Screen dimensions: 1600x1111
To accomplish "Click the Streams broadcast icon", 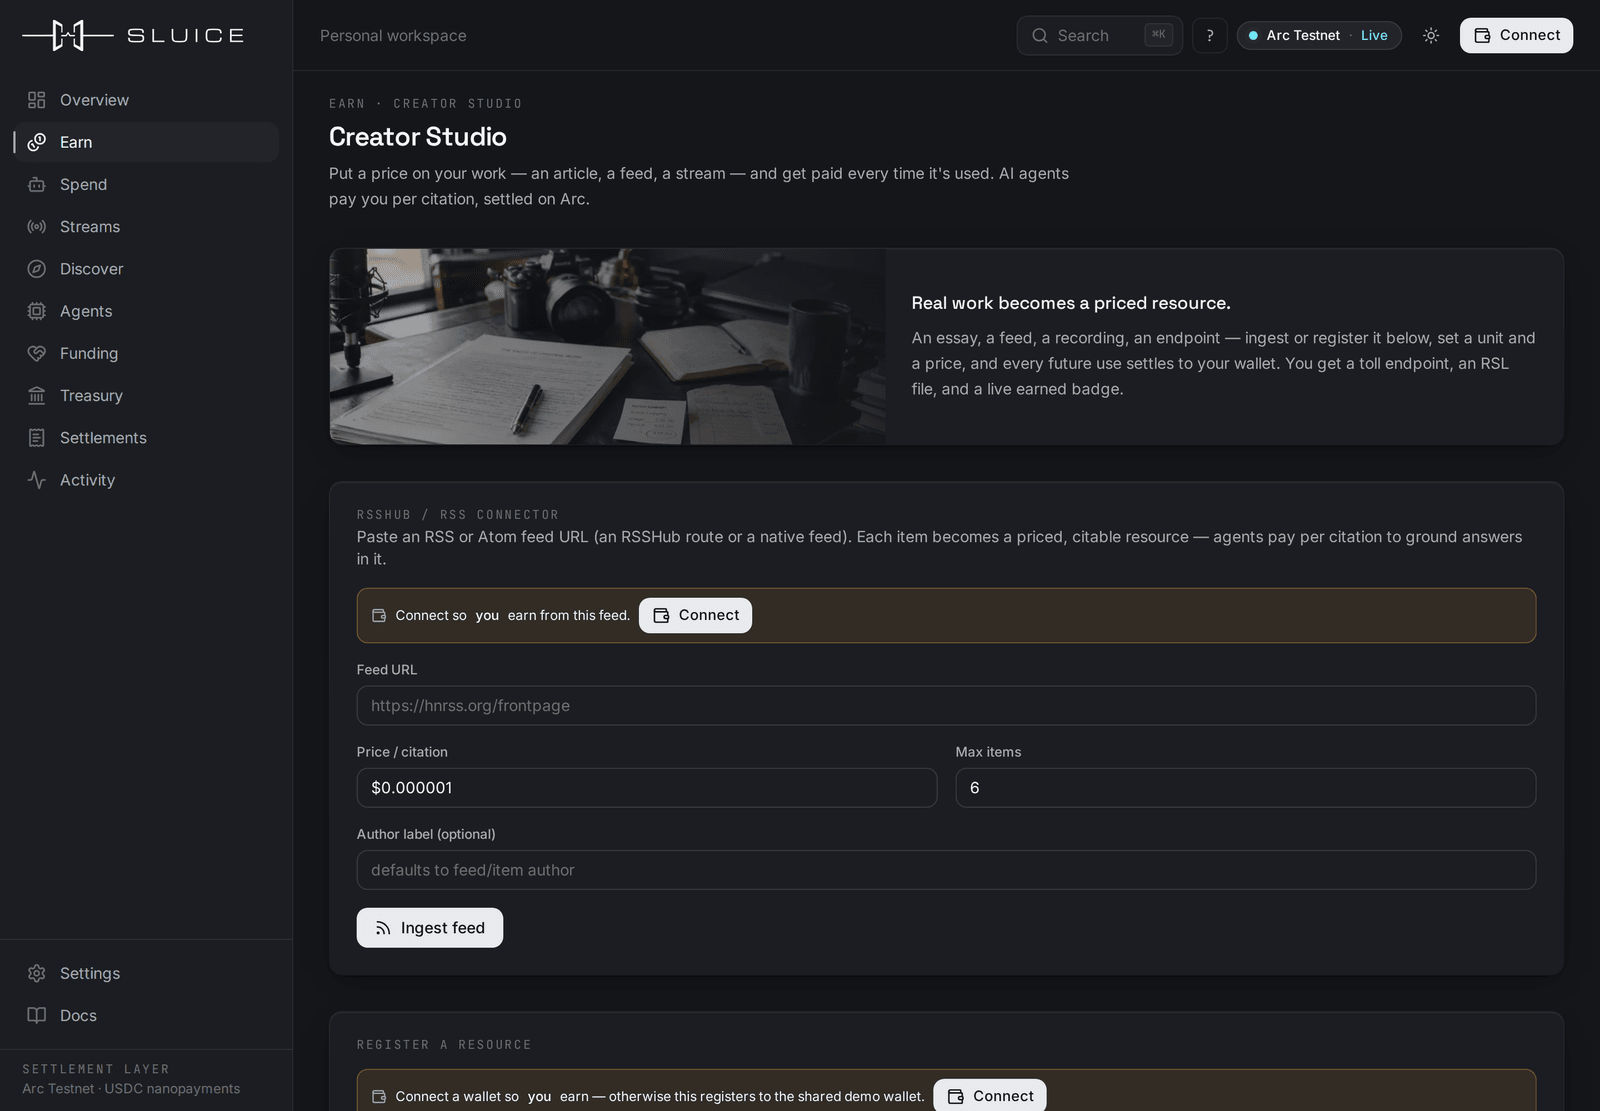I will pos(37,227).
